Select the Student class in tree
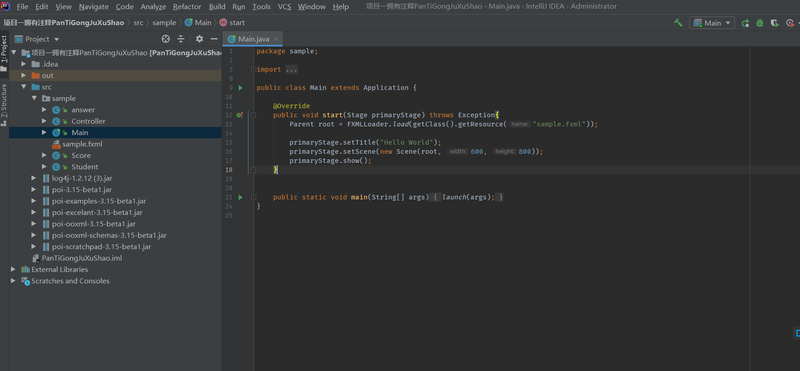The height and width of the screenshot is (371, 800). [x=85, y=167]
